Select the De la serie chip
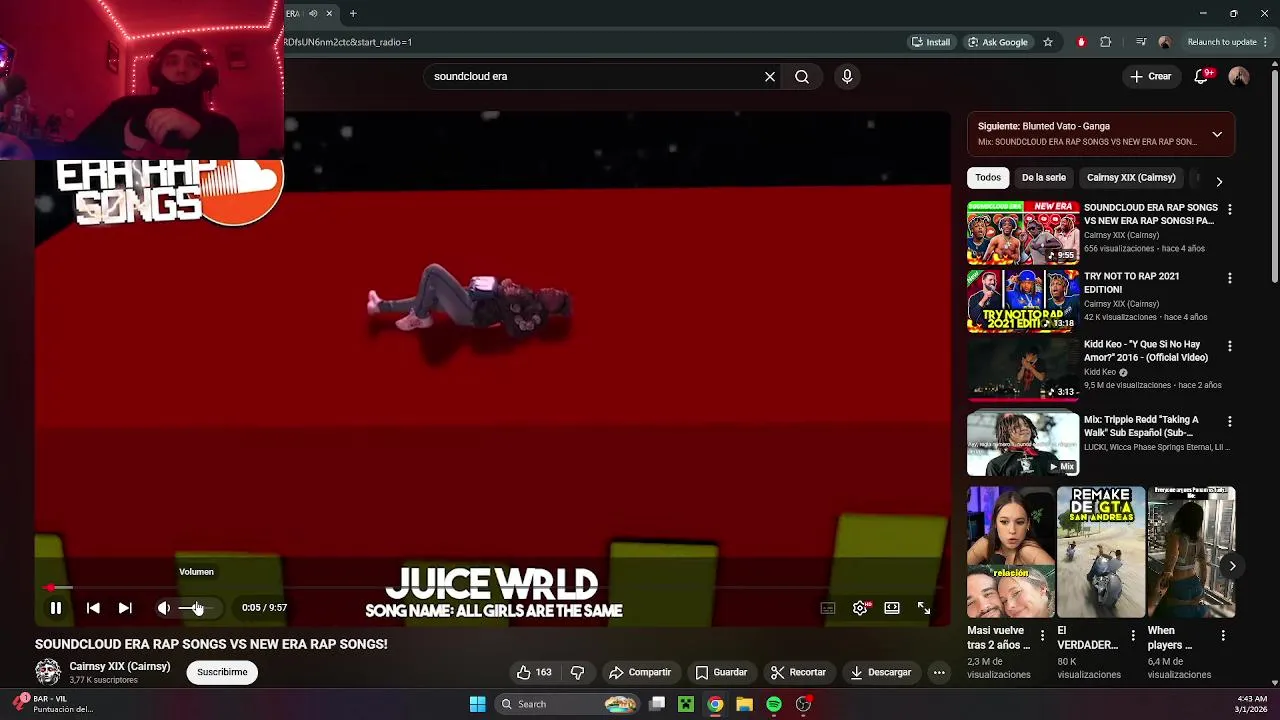The width and height of the screenshot is (1280, 720). pyautogui.click(x=1044, y=177)
